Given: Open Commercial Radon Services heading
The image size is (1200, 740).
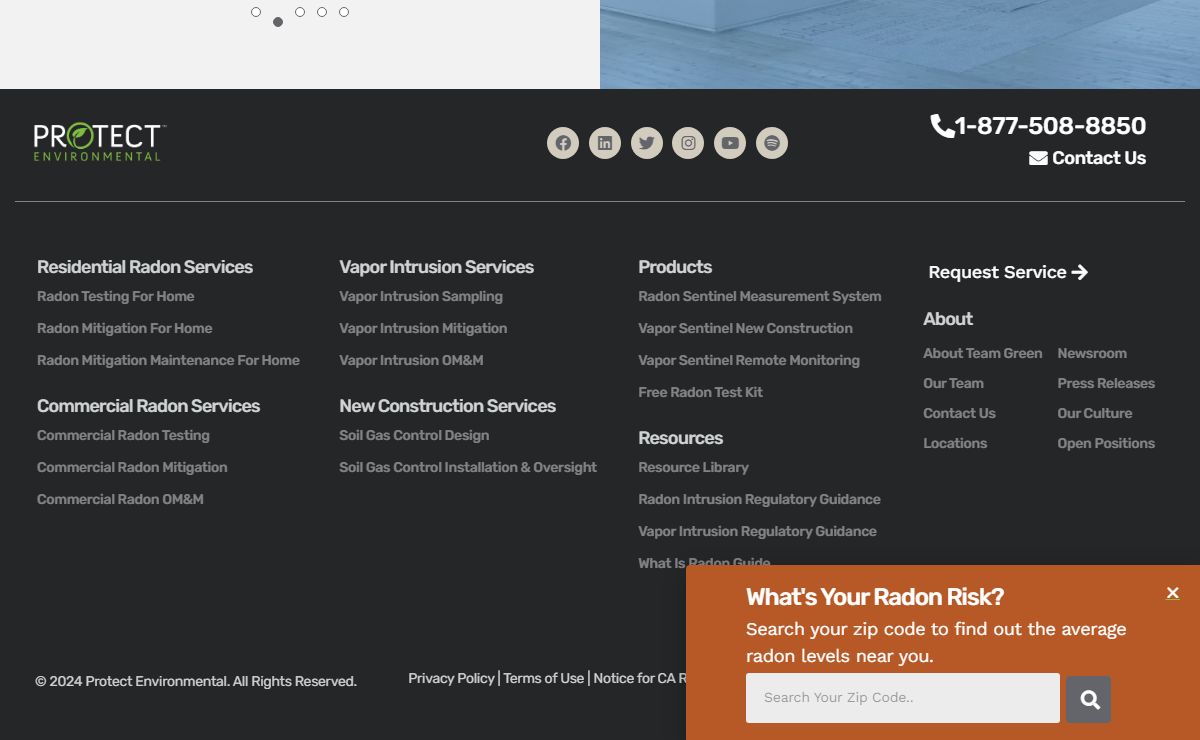Looking at the screenshot, I should pyautogui.click(x=148, y=406).
